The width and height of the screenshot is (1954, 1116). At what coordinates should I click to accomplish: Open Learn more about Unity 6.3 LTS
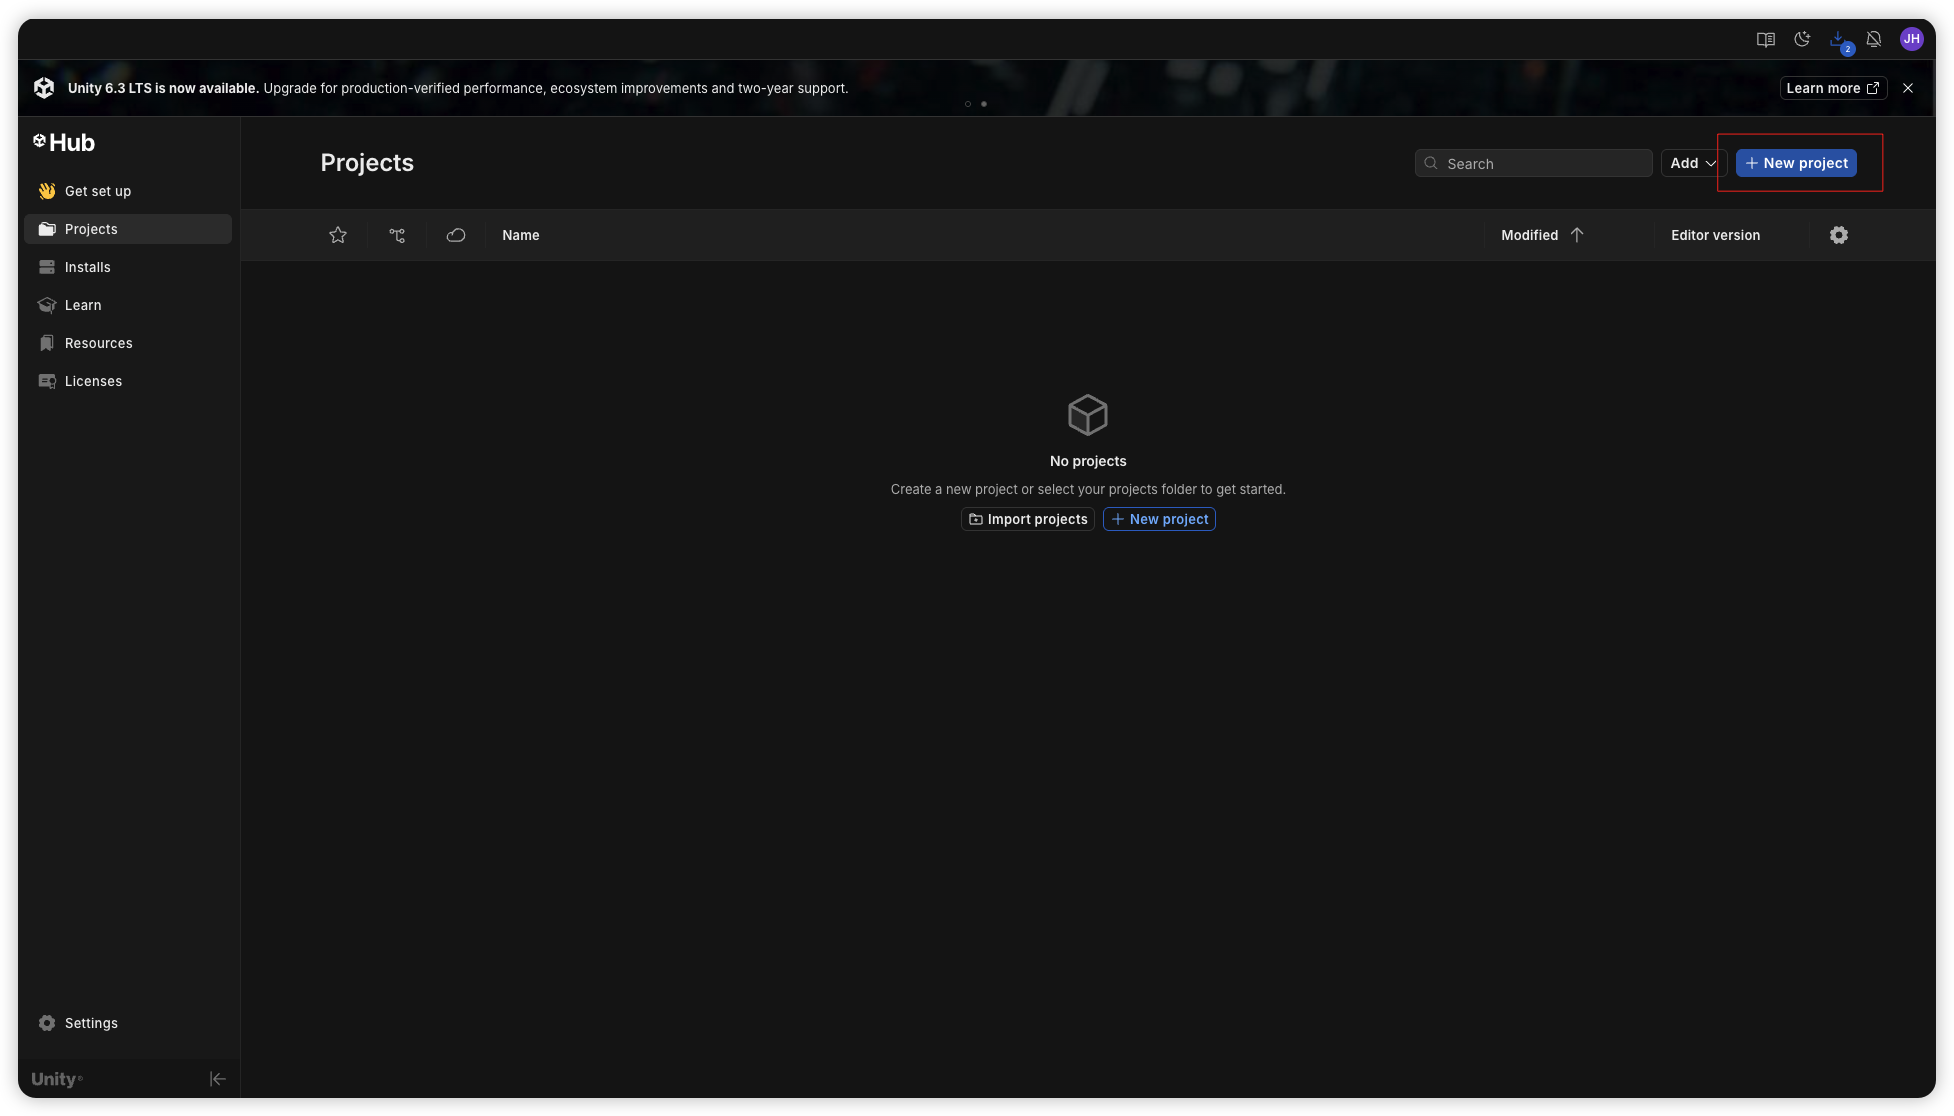[1833, 88]
